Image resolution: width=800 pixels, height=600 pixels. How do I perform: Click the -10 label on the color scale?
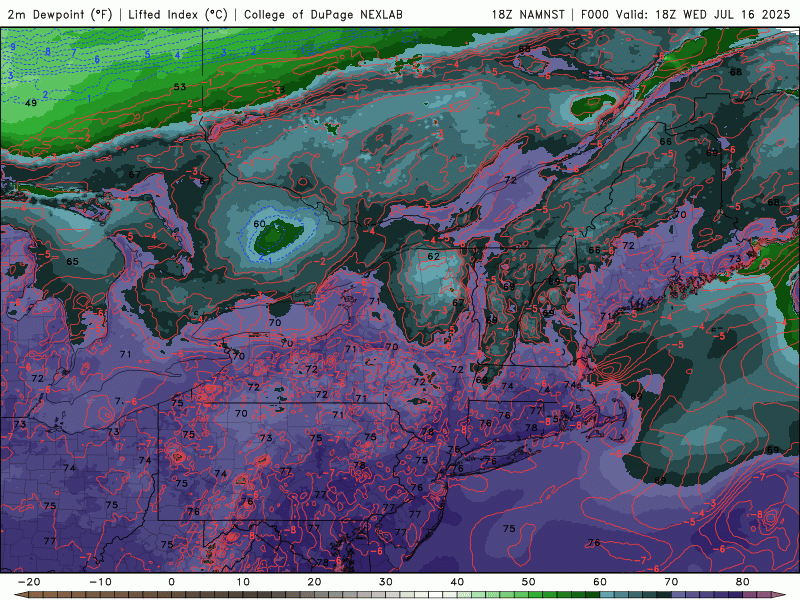point(100,582)
